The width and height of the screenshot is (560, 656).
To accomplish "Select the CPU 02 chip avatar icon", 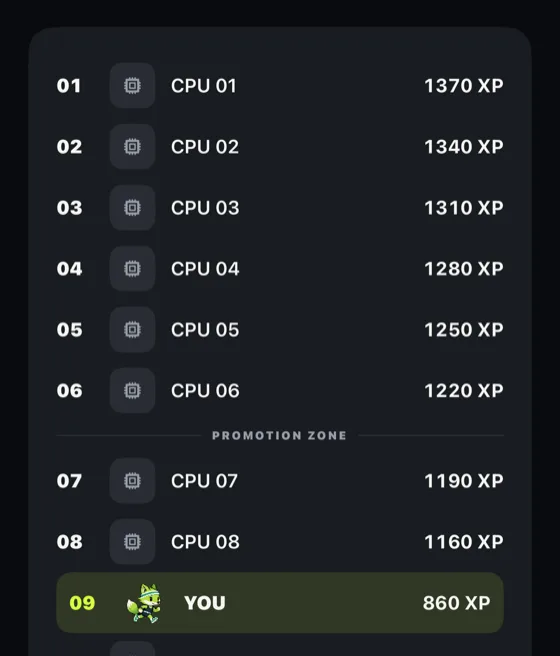I will (x=132, y=147).
